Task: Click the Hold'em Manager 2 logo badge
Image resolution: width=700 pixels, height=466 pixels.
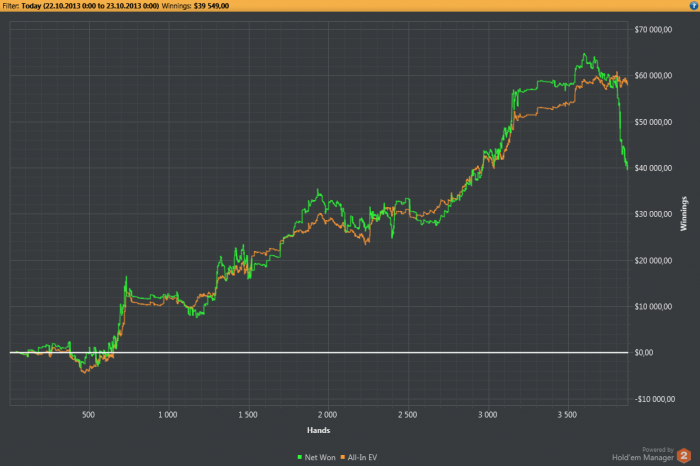Action: click(x=684, y=456)
